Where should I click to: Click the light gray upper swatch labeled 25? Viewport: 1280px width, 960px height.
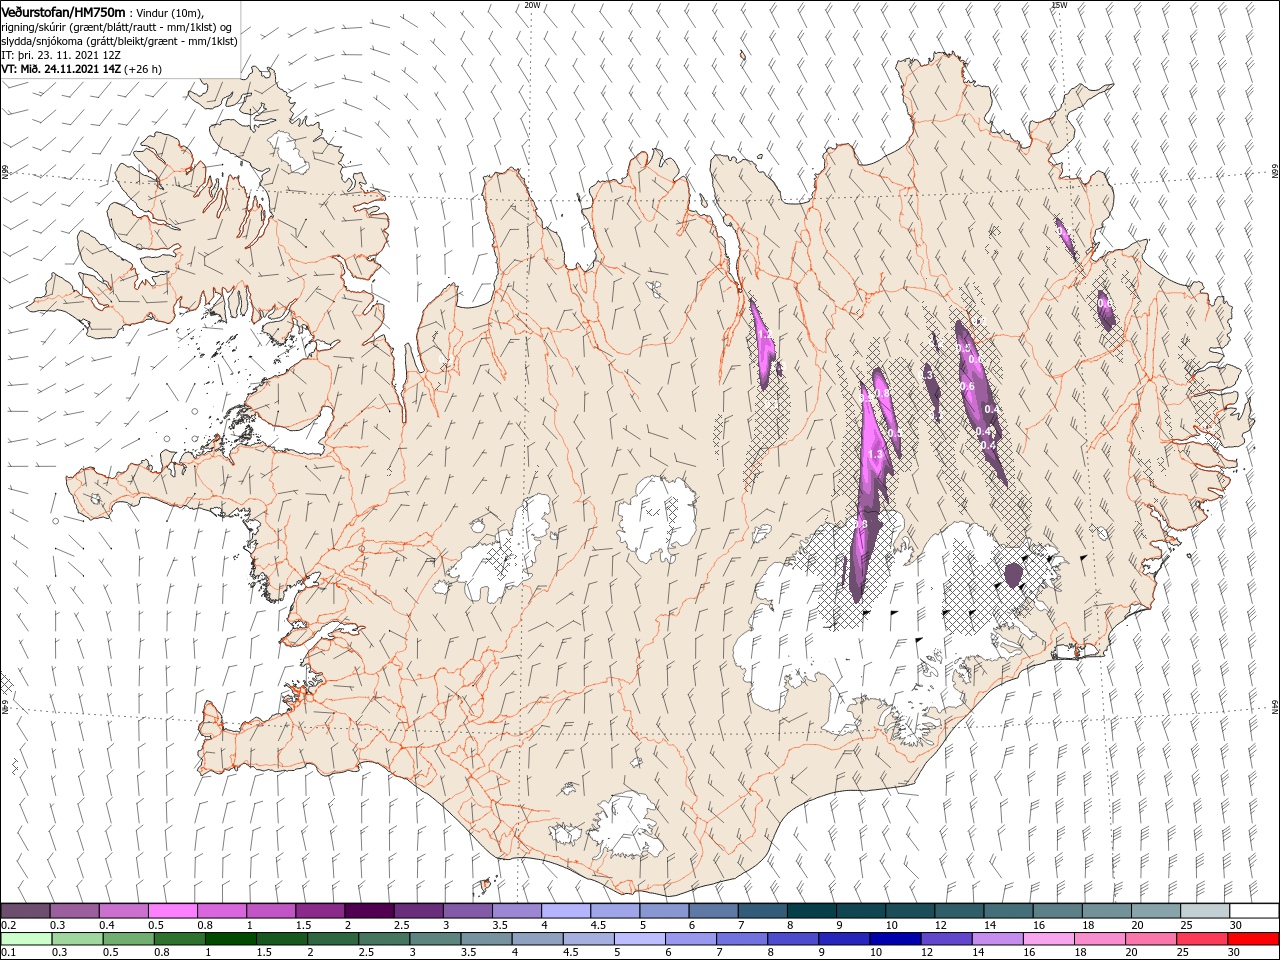(1204, 910)
